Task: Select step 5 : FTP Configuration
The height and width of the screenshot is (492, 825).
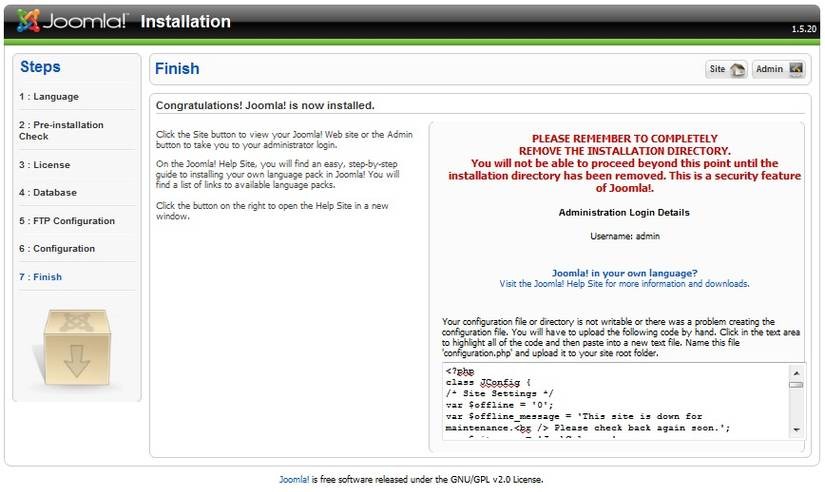Action: [67, 221]
